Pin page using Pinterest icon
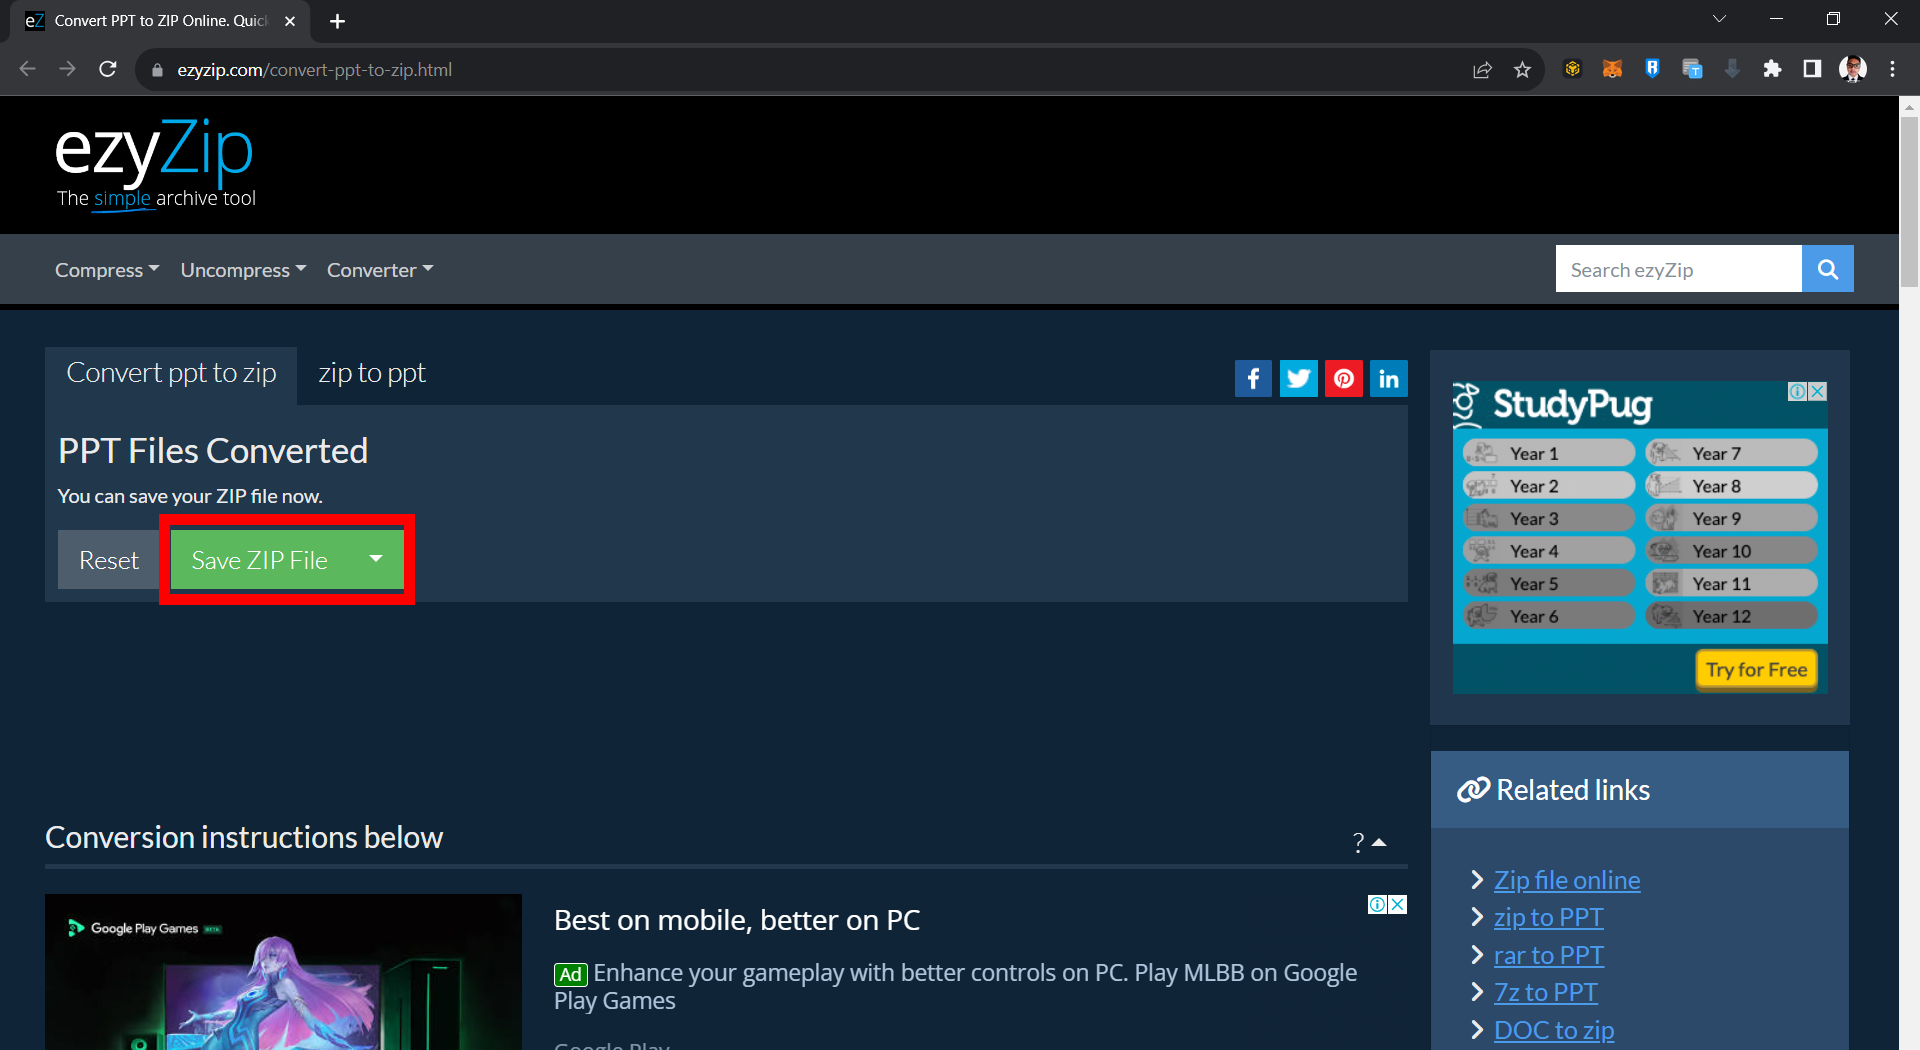1920x1050 pixels. pyautogui.click(x=1343, y=379)
